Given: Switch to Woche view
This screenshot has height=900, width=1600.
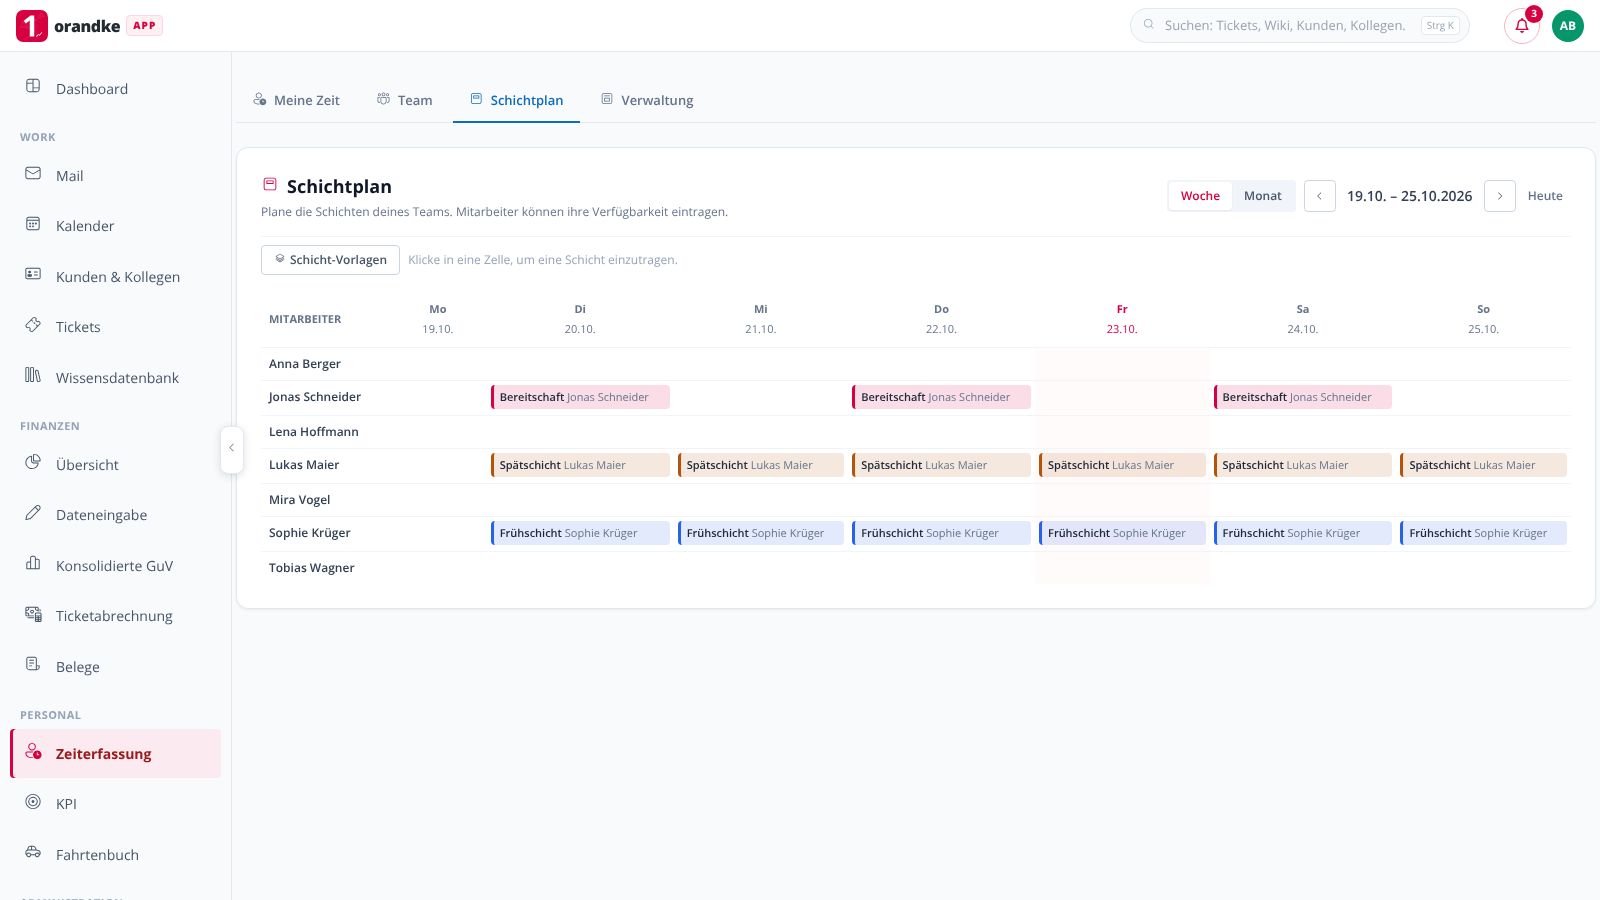Looking at the screenshot, I should [1200, 196].
